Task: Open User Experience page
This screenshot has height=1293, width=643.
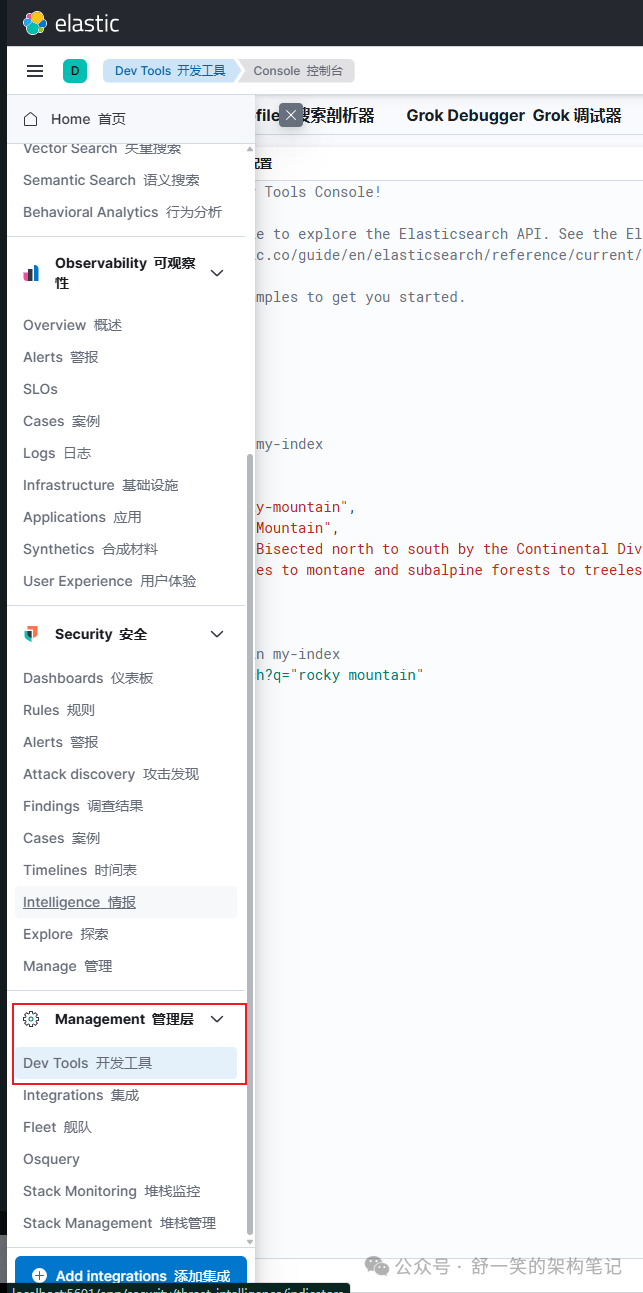Action: click(x=109, y=581)
